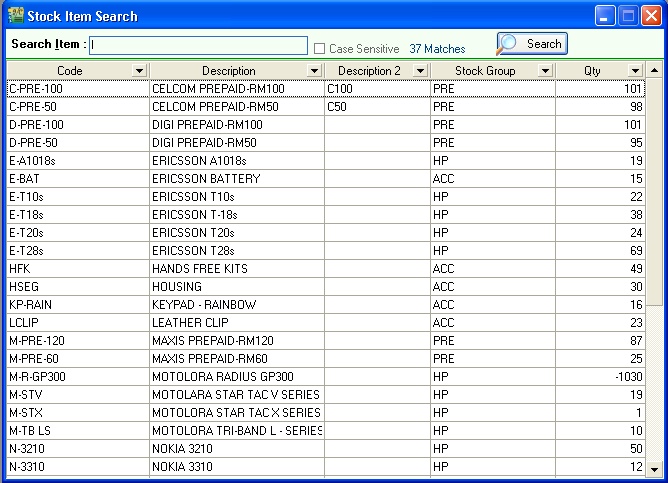The image size is (668, 483).
Task: Select the D-PRE-100 code cell
Action: (x=78, y=125)
